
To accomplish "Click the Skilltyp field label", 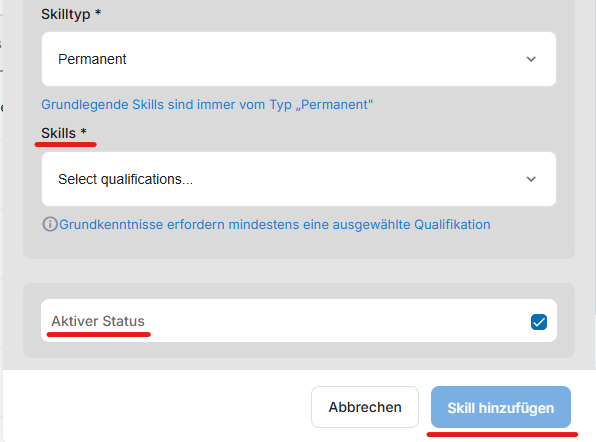I will coord(66,14).
